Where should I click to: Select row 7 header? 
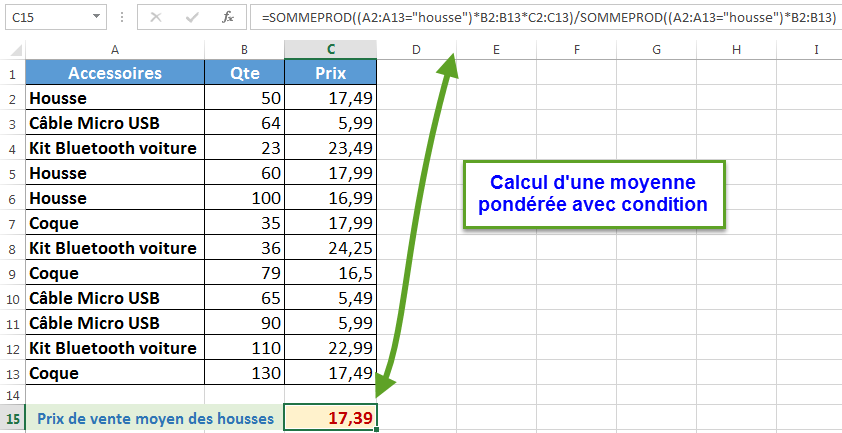[12, 223]
